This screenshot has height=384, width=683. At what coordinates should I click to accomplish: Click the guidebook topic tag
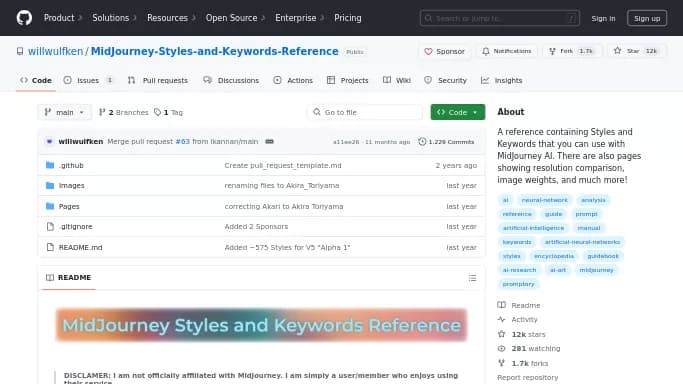(603, 256)
